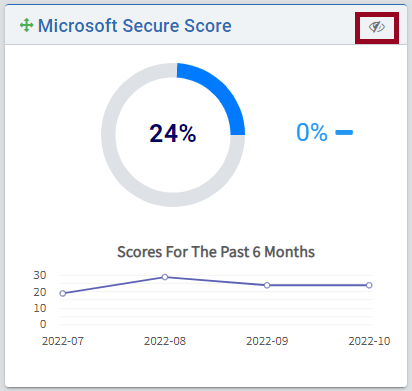Click the line segment between 2022-09 and 2022-10

click(x=318, y=285)
